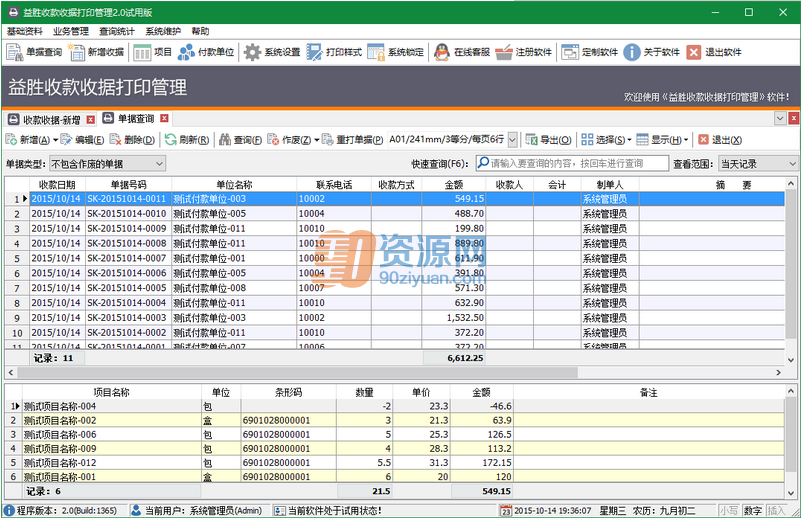Refresh the list with 刷新(R)
Screen dimensions: 802x519
click(187, 140)
